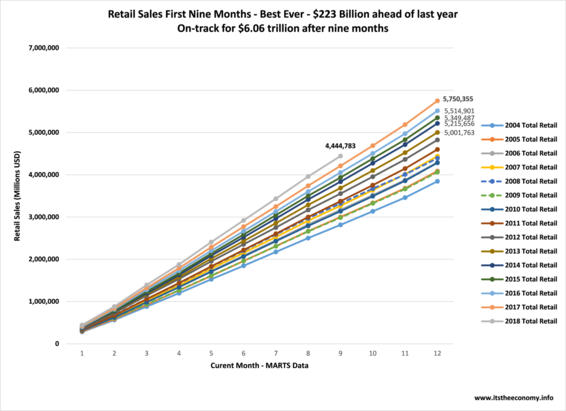Click the 2008 Total Retail dashed legend marker
The width and height of the screenshot is (566, 411).
492,181
